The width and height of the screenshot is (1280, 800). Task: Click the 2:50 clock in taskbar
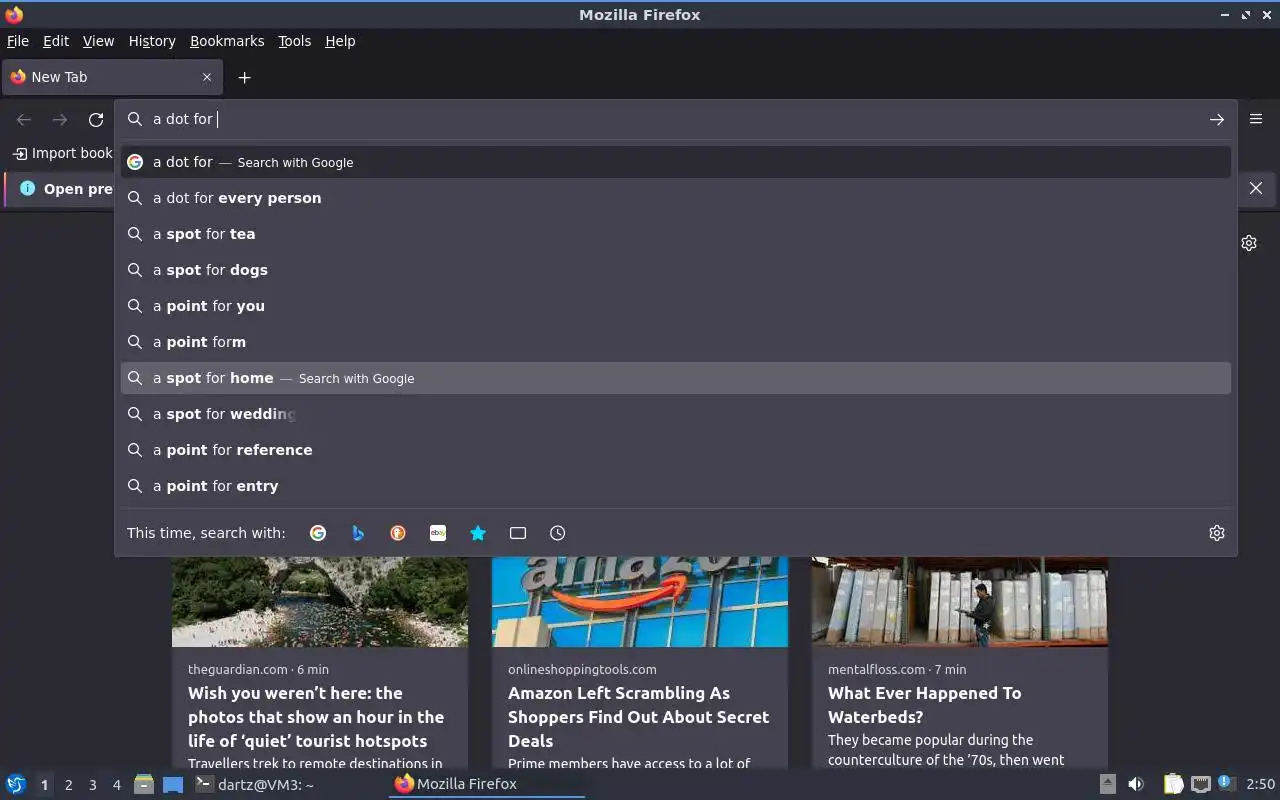pos(1260,784)
